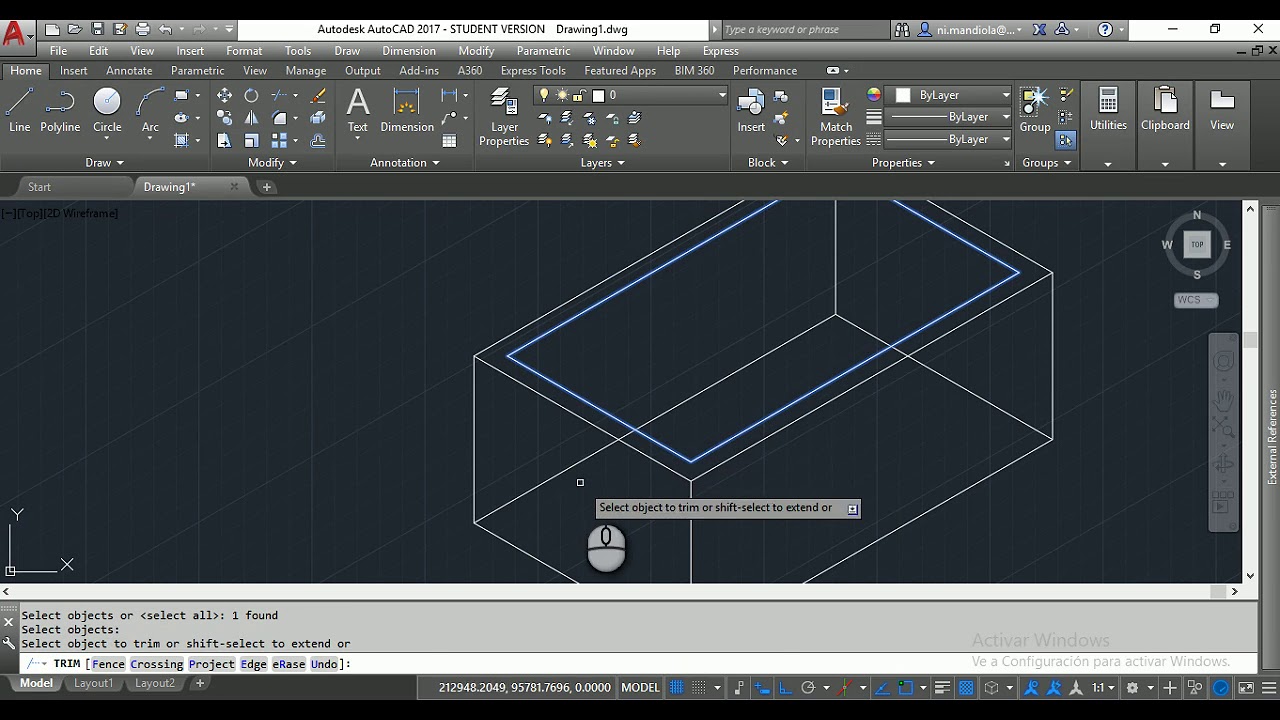Expand the Modify panel

tap(272, 163)
